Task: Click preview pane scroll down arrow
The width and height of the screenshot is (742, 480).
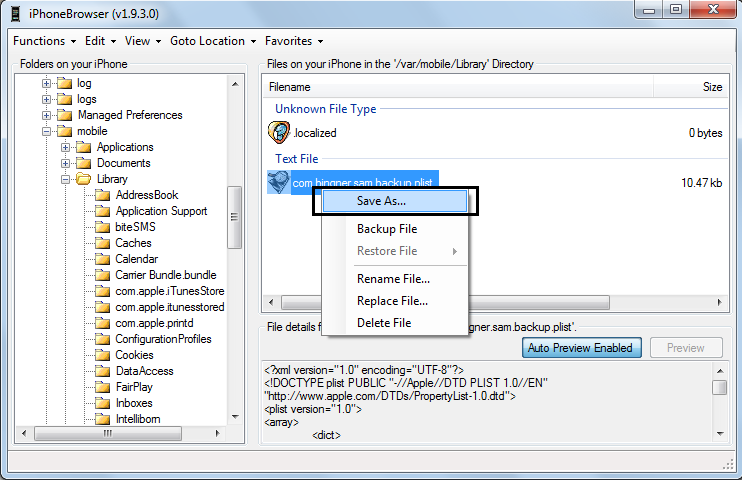Action: (x=720, y=434)
